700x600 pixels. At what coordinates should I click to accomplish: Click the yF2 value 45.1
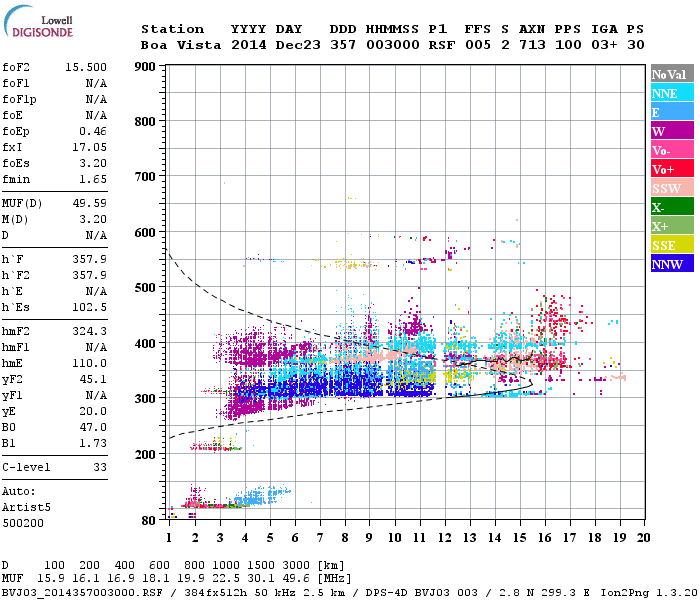93,379
